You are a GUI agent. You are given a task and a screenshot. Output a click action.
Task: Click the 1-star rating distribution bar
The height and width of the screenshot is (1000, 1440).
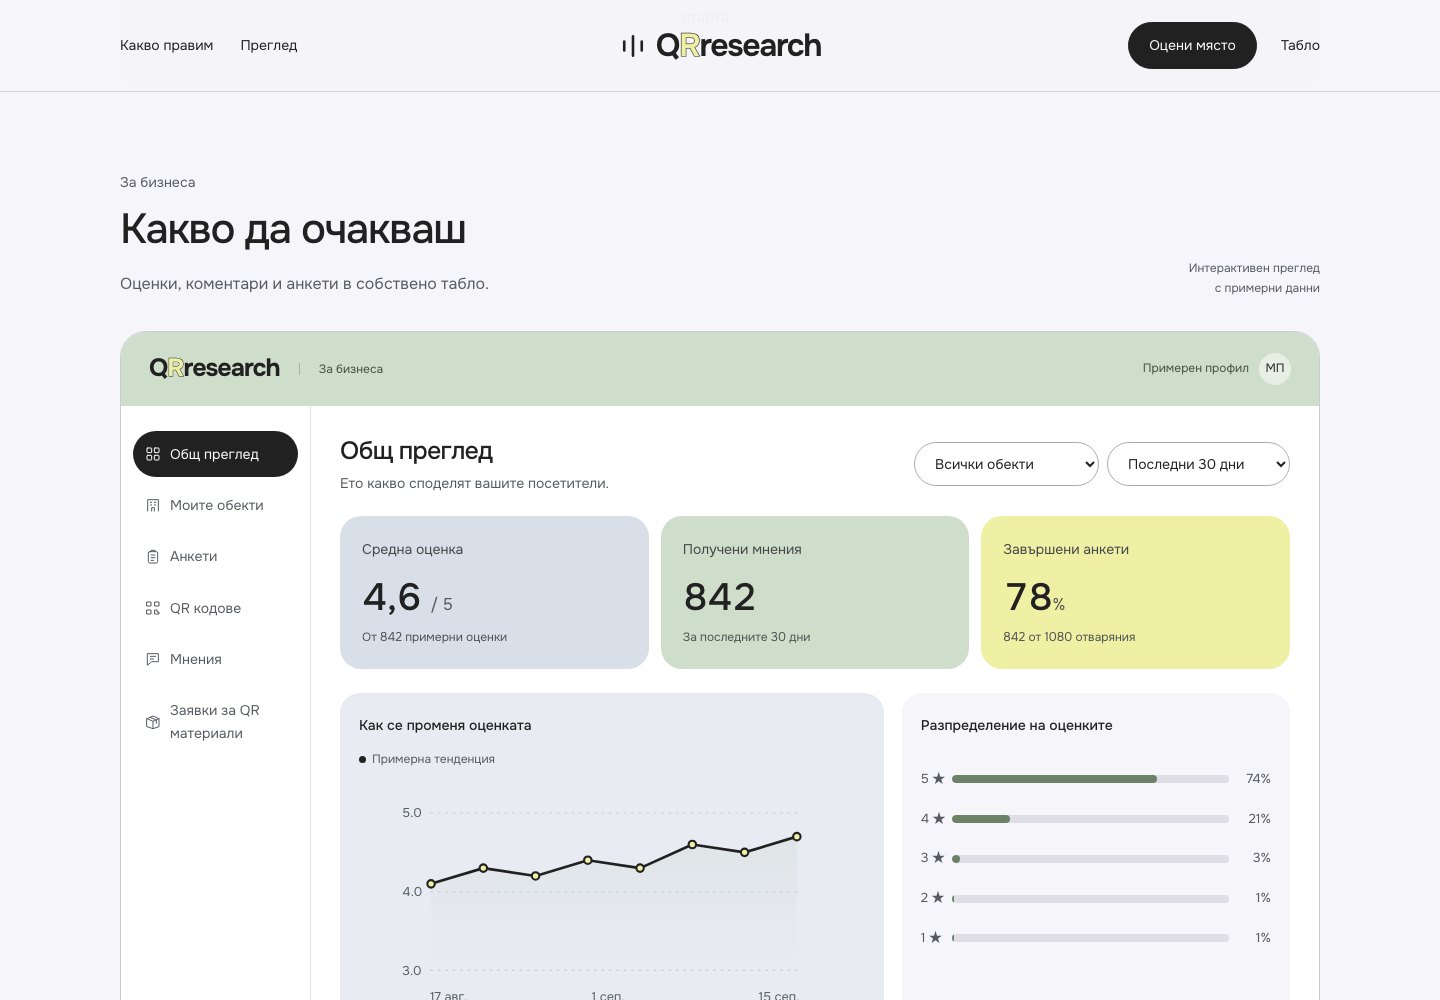point(1090,938)
